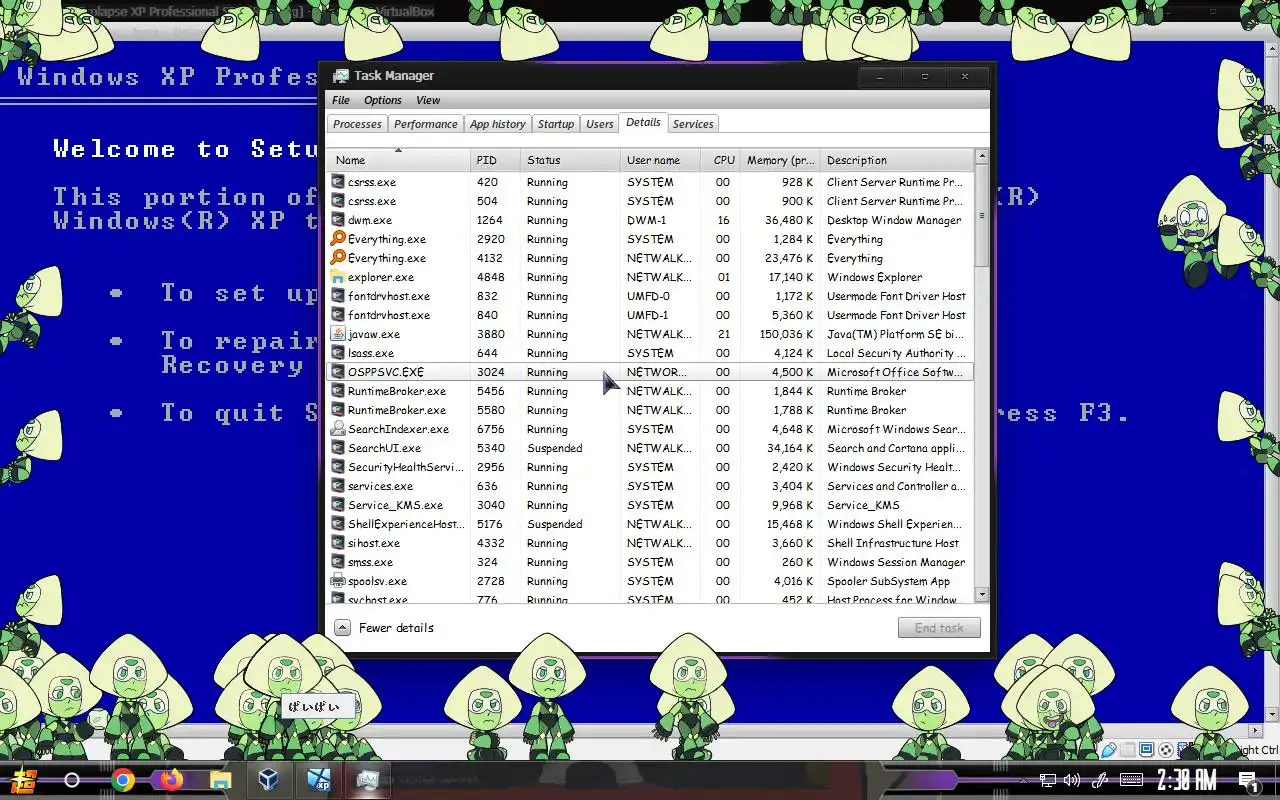The height and width of the screenshot is (800, 1280).
Task: Click the dwm.exe process icon
Action: point(338,220)
